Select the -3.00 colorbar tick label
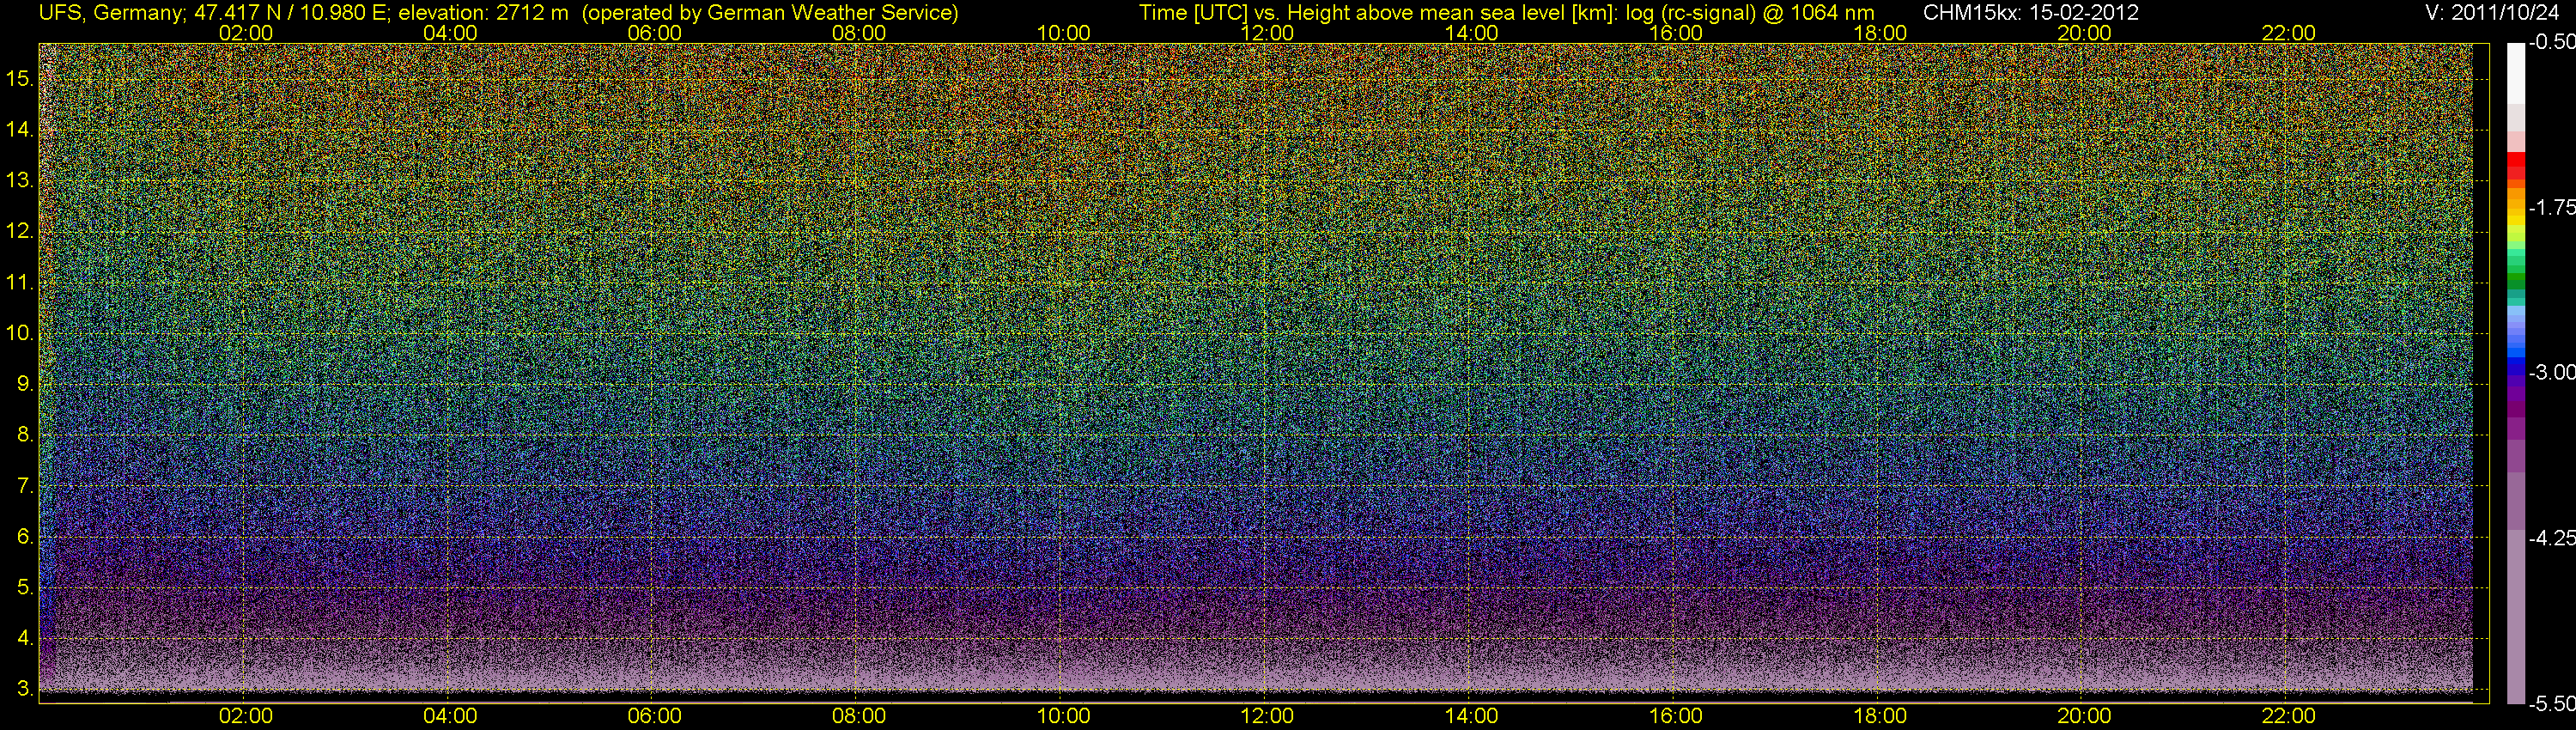 click(x=2551, y=372)
